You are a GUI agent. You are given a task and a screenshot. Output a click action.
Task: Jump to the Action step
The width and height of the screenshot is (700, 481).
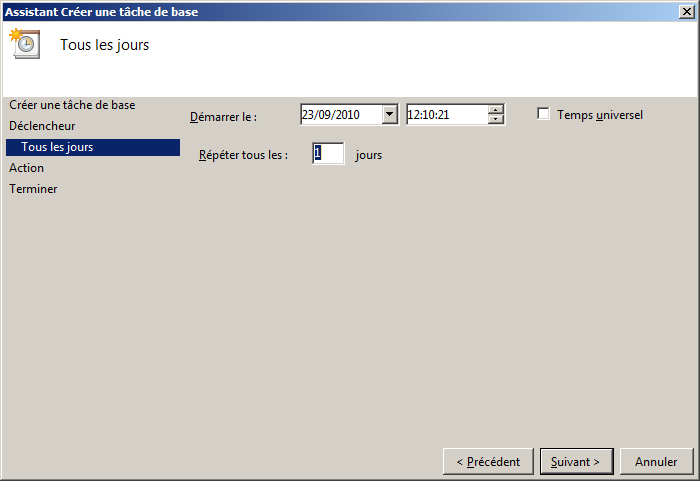pos(27,168)
